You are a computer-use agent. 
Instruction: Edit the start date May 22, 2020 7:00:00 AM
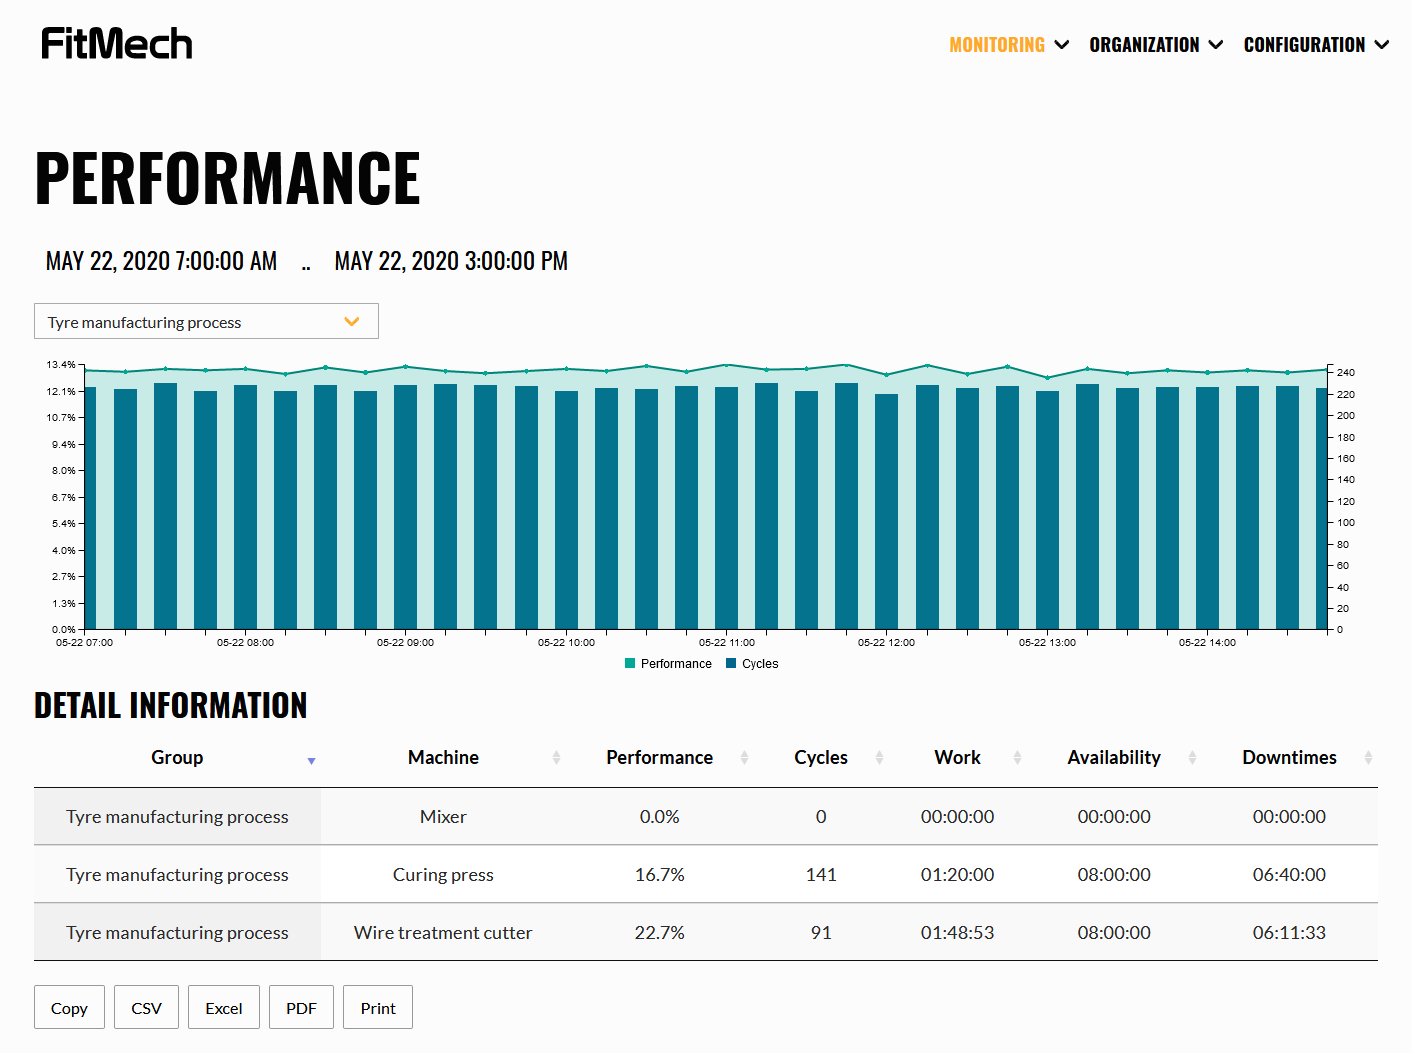pyautogui.click(x=162, y=261)
